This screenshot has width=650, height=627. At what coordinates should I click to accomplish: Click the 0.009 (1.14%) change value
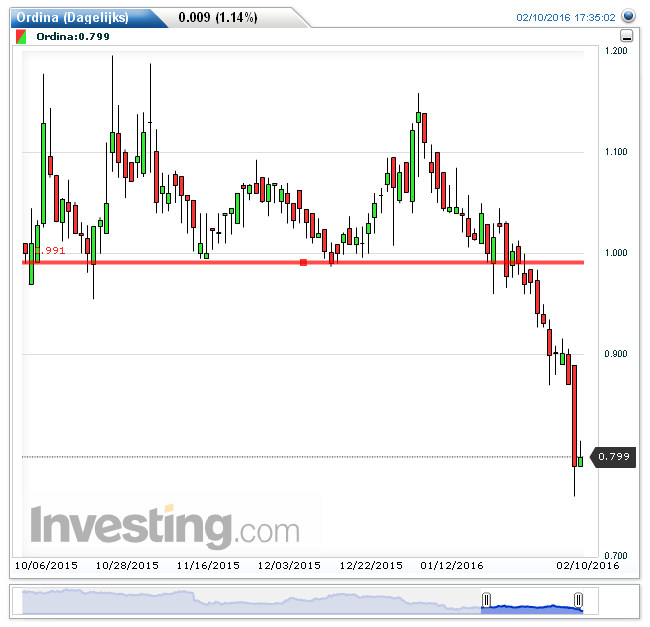pyautogui.click(x=218, y=17)
